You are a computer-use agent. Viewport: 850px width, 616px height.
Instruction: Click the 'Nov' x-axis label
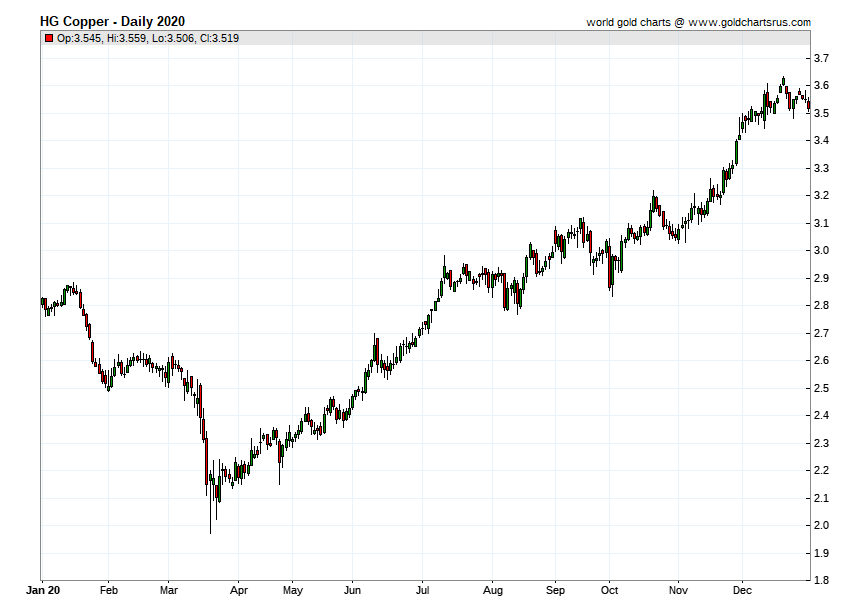[678, 590]
